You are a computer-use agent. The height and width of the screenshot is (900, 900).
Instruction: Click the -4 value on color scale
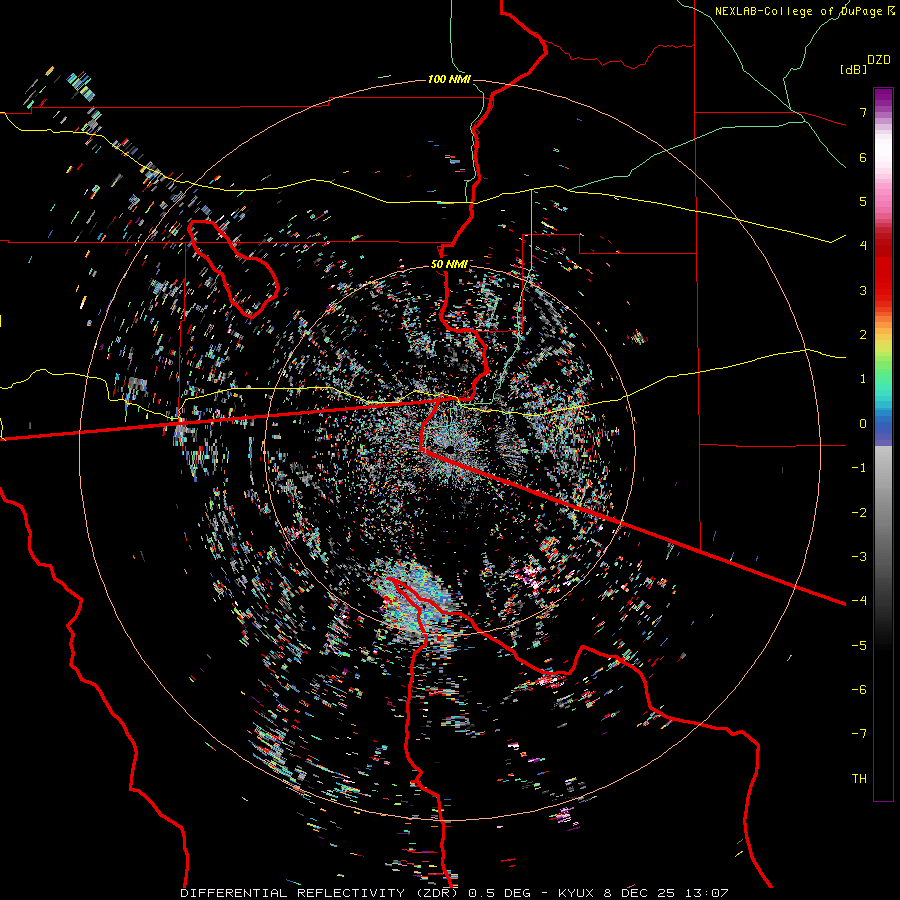pyautogui.click(x=859, y=601)
